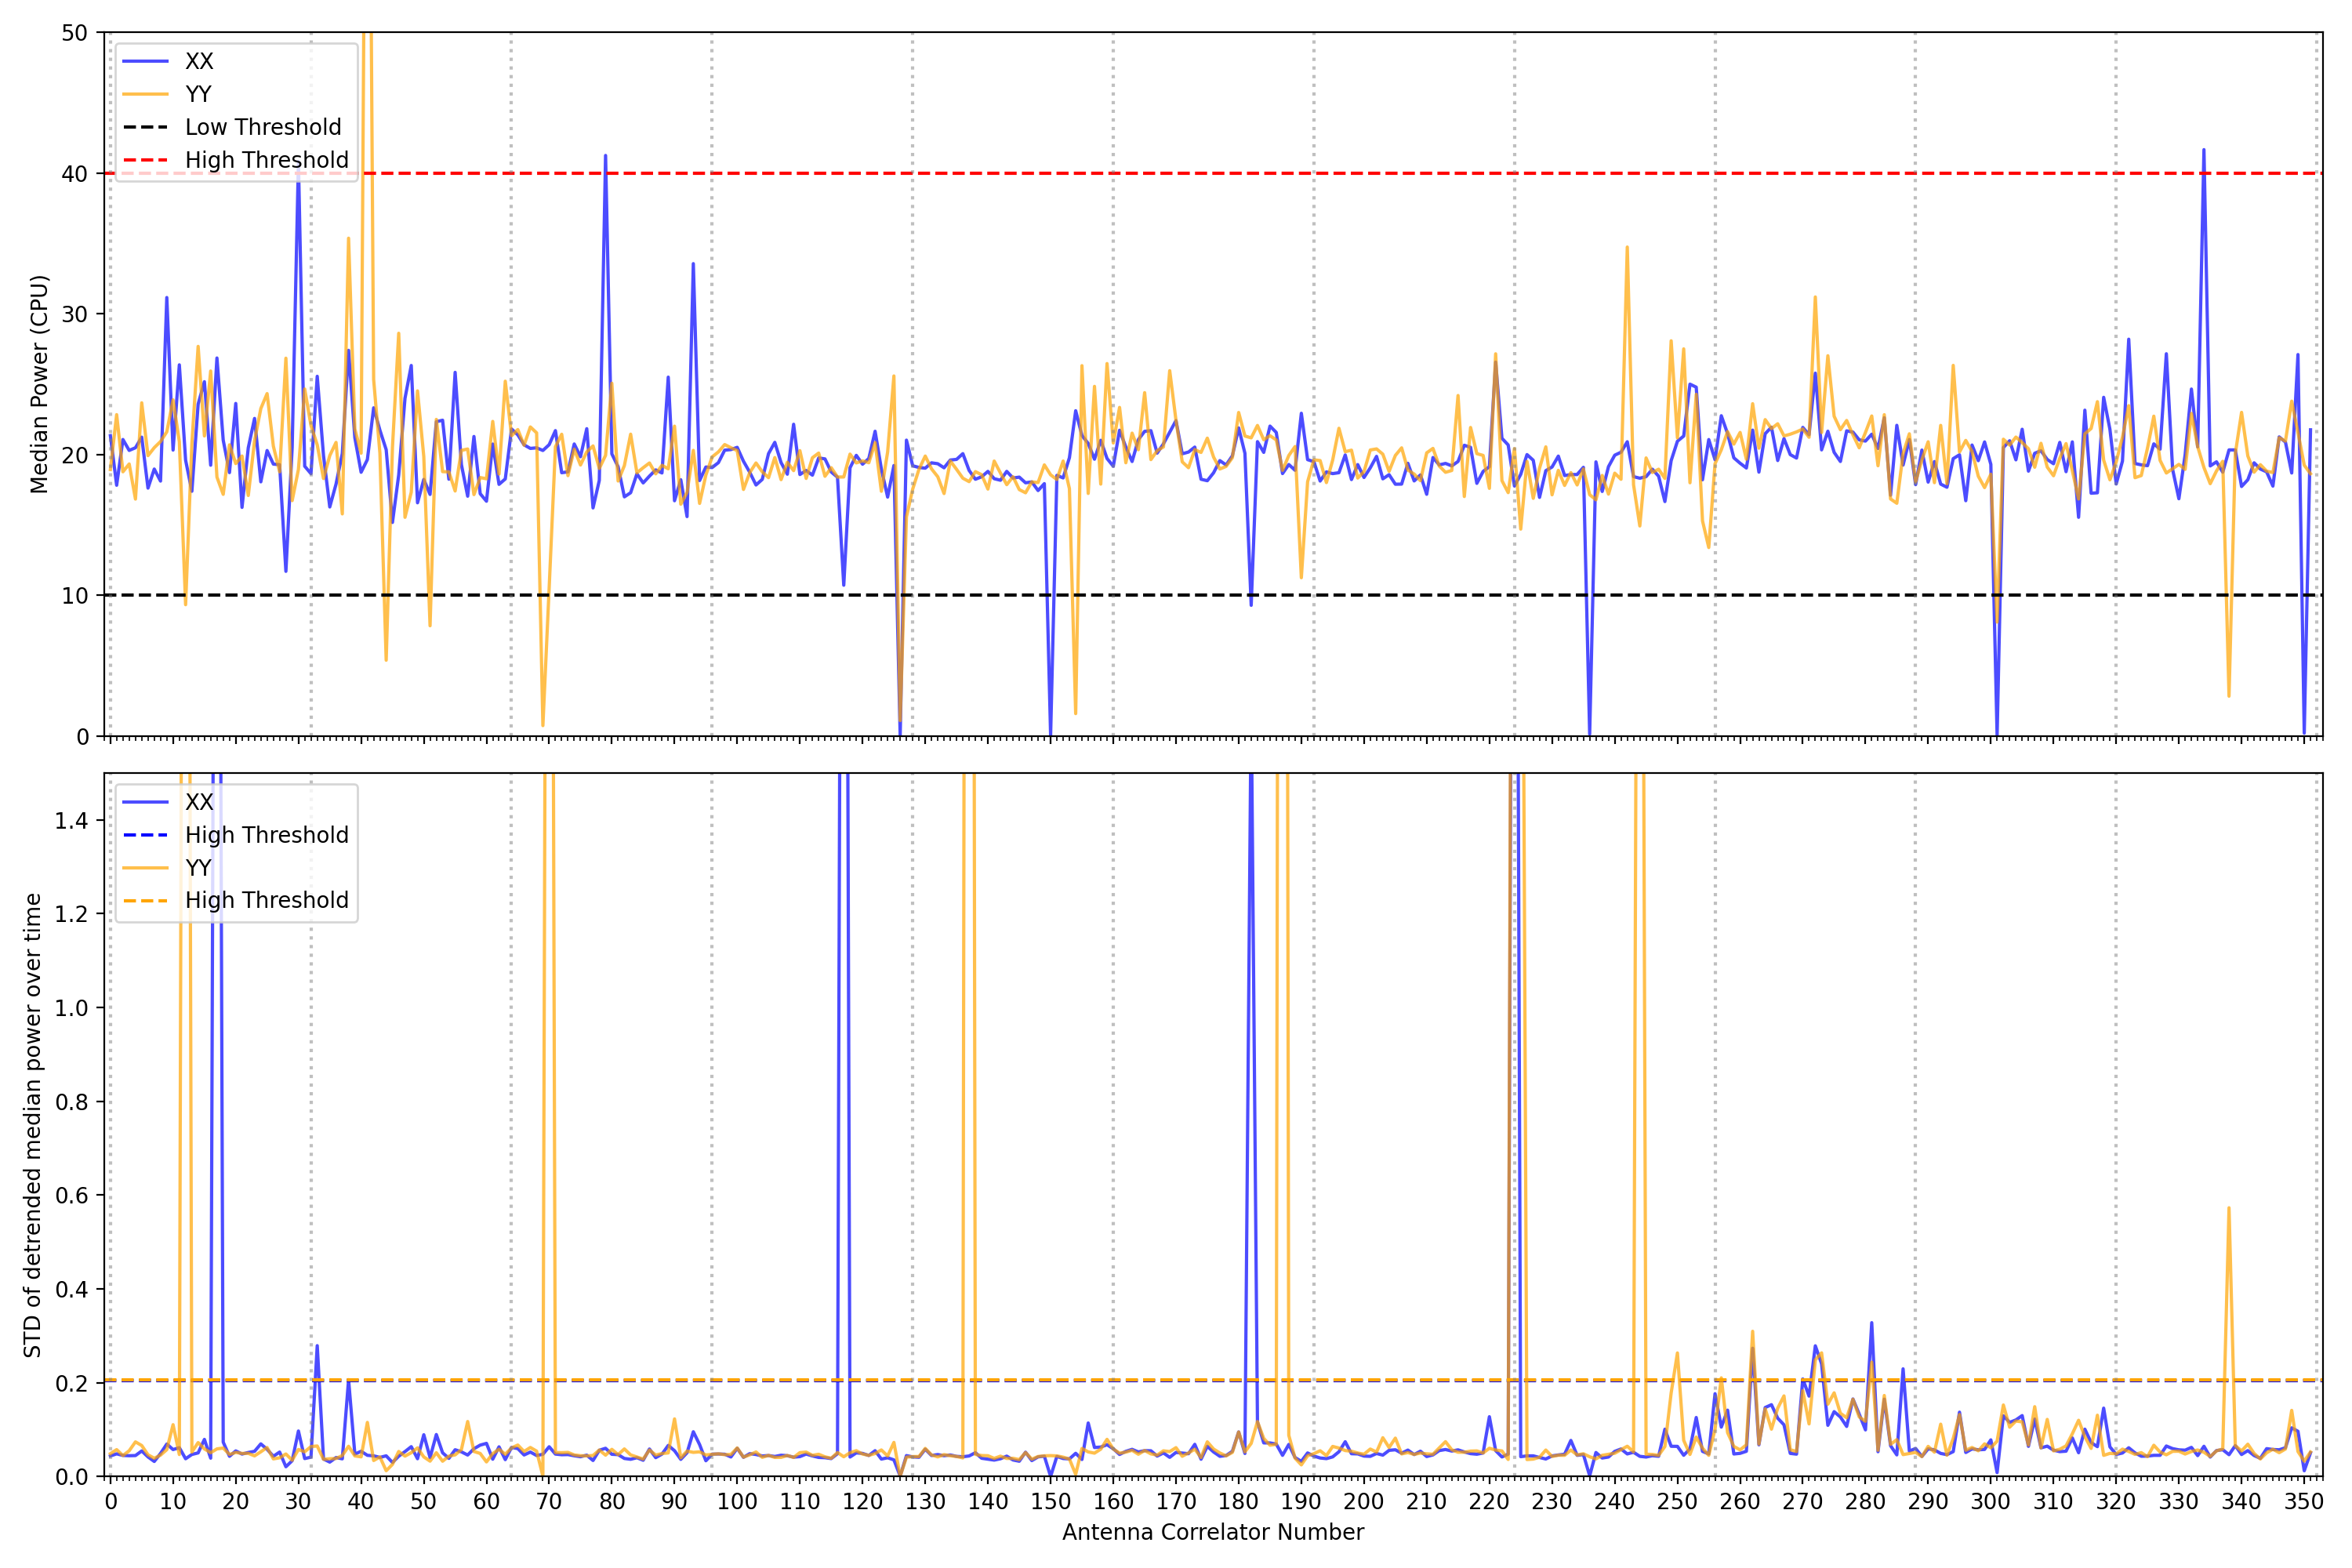Click the x-axis tick label 0
The image size is (2352, 1568).
(x=110, y=1501)
